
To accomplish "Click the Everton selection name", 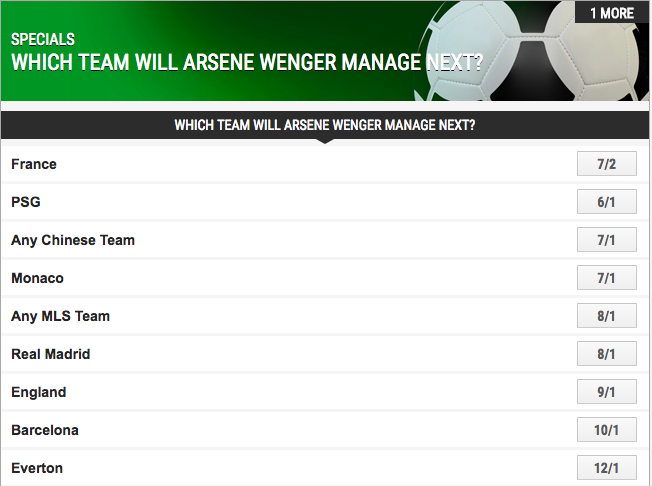I will pyautogui.click(x=37, y=468).
